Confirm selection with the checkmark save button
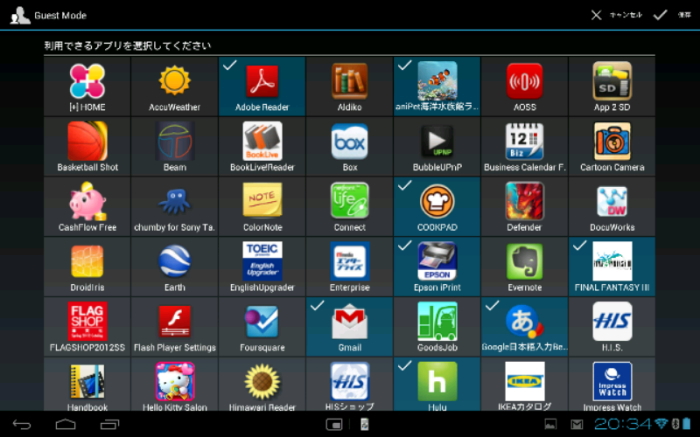Screen dimensions: 700x437 [x=666, y=15]
